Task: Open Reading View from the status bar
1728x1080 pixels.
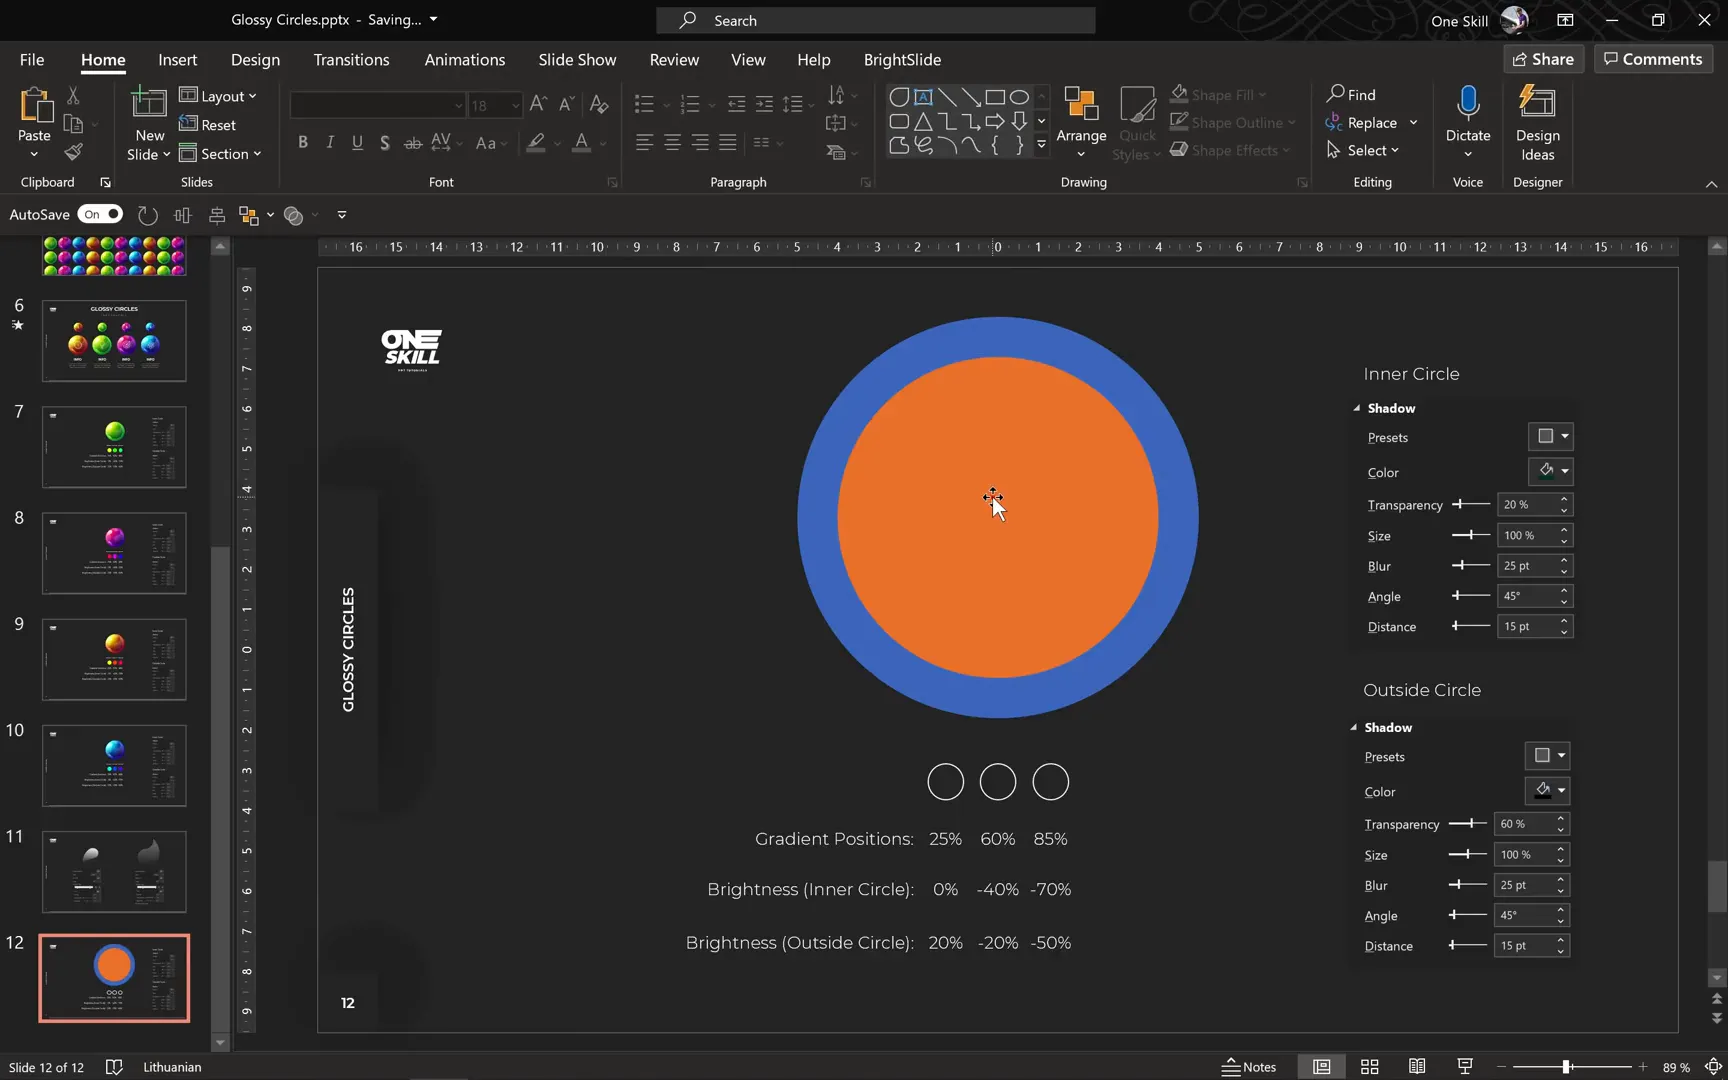Action: (1417, 1067)
